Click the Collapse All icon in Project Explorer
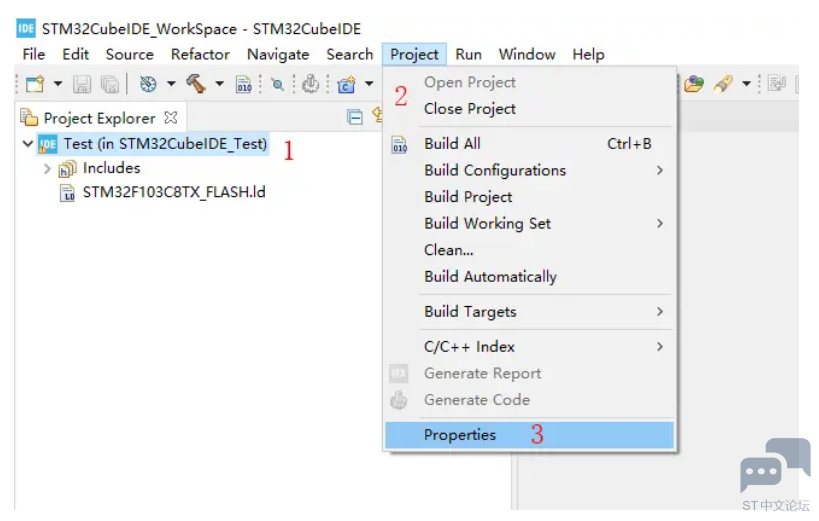The height and width of the screenshot is (521, 819). coord(355,117)
